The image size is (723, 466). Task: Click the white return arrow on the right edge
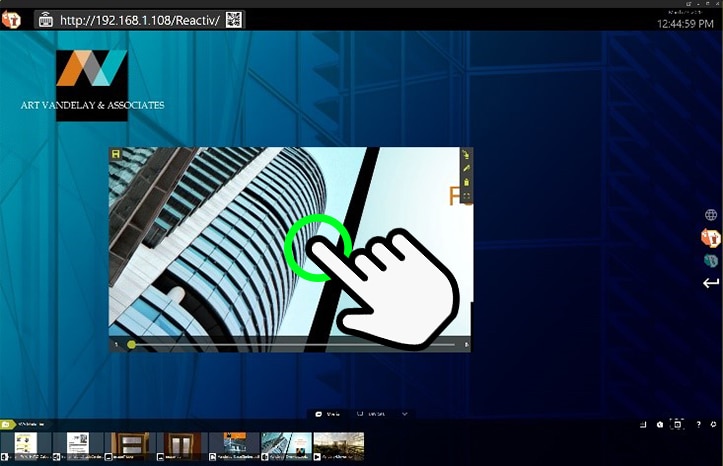pyautogui.click(x=711, y=283)
